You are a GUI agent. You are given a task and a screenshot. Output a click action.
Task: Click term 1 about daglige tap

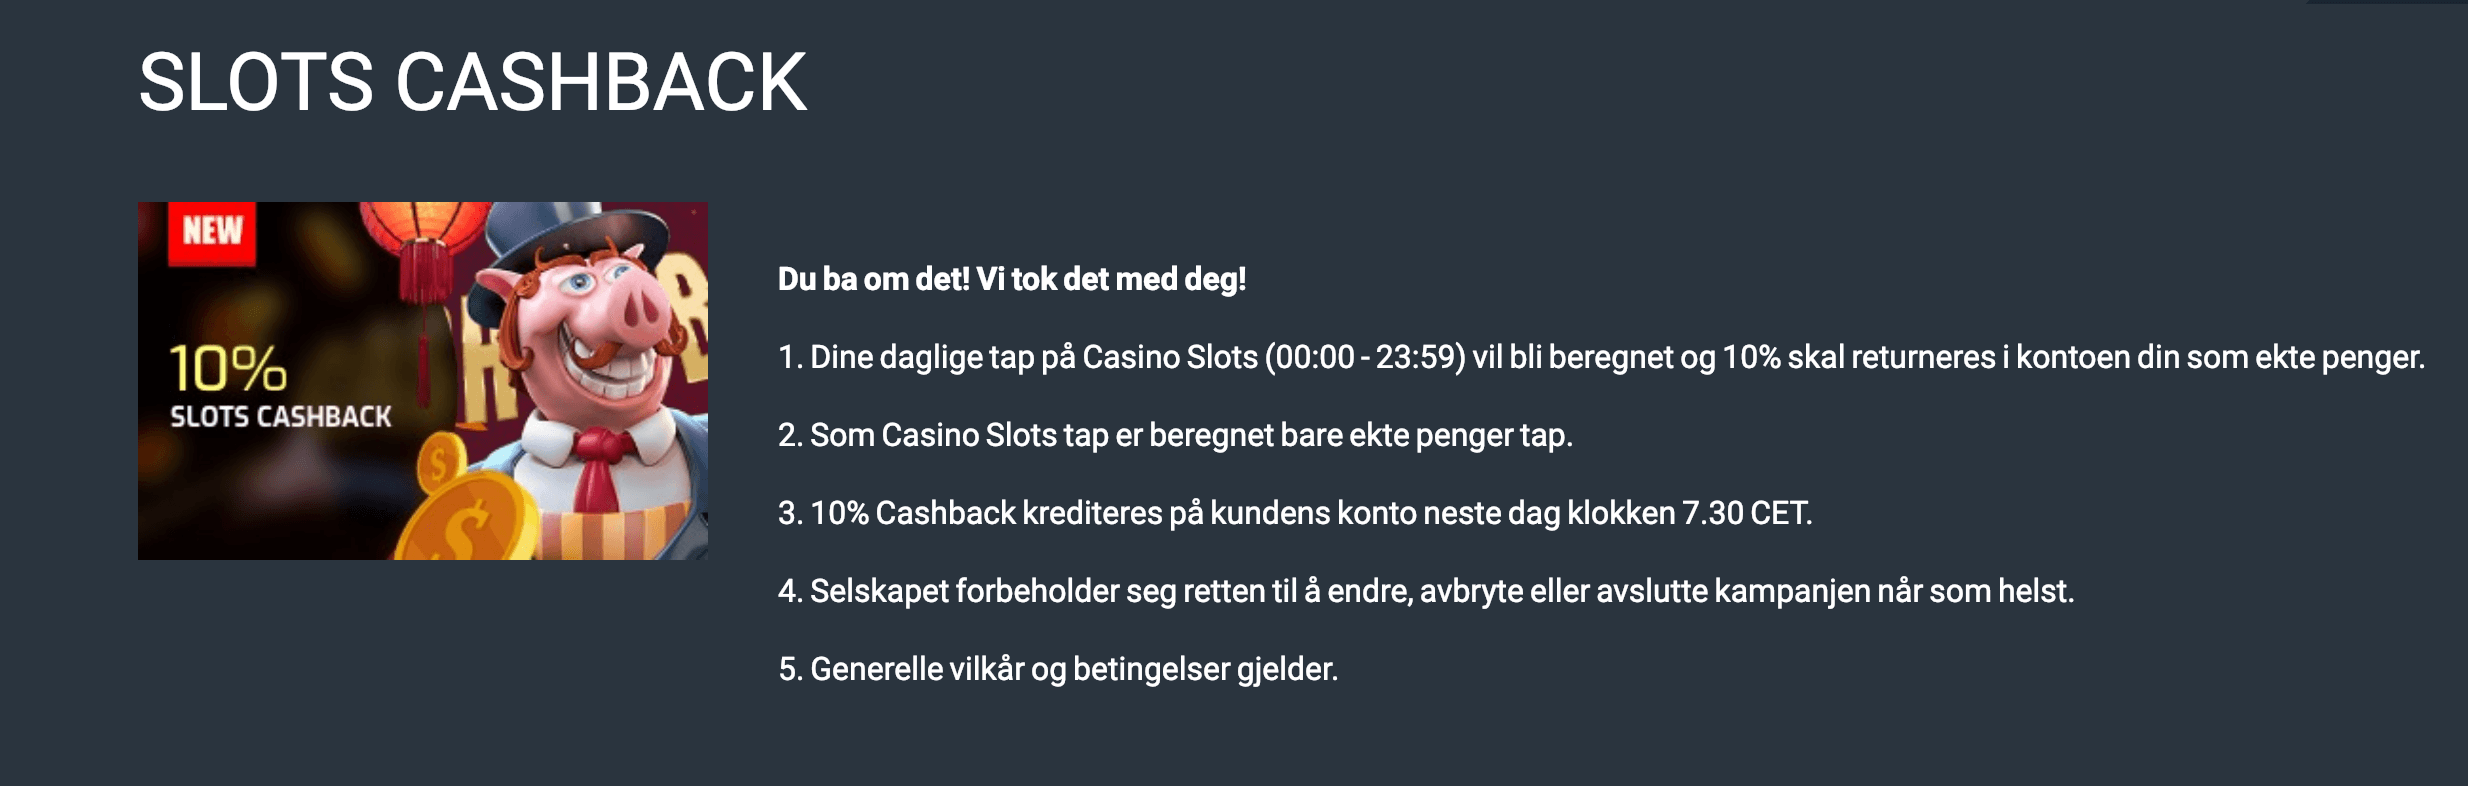1601,357
